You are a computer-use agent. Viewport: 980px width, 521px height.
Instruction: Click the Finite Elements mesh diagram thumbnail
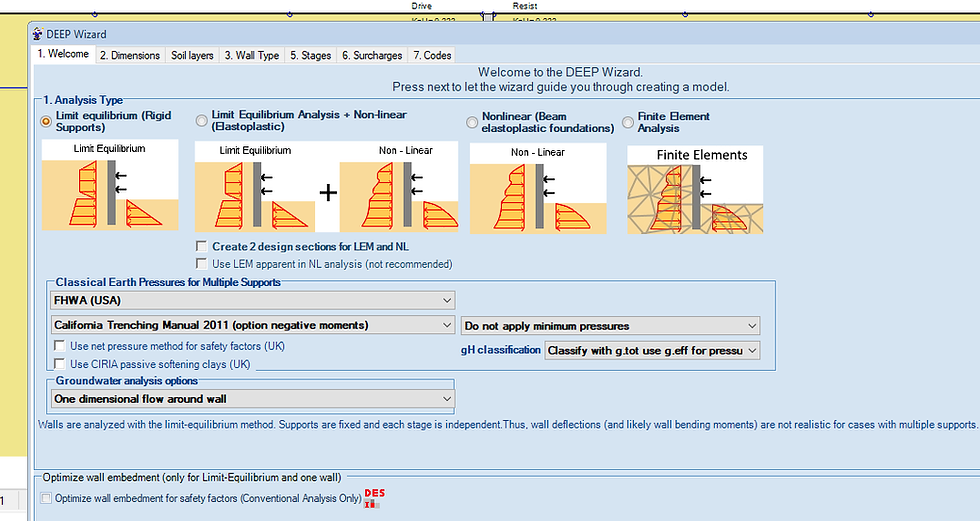(x=695, y=189)
